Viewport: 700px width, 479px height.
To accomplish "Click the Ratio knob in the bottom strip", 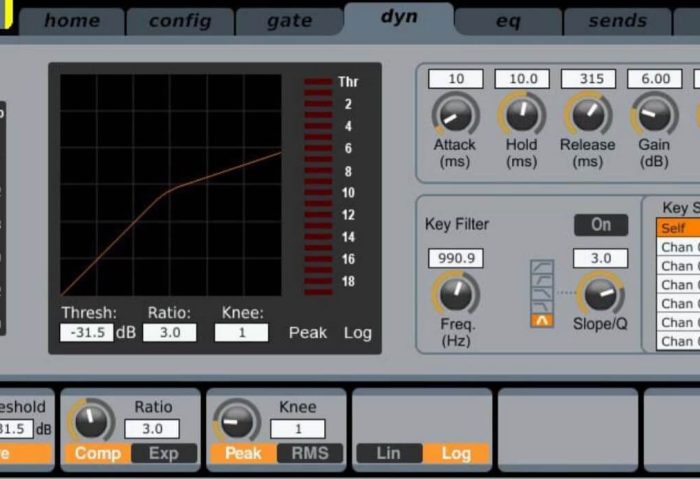I will coord(91,421).
